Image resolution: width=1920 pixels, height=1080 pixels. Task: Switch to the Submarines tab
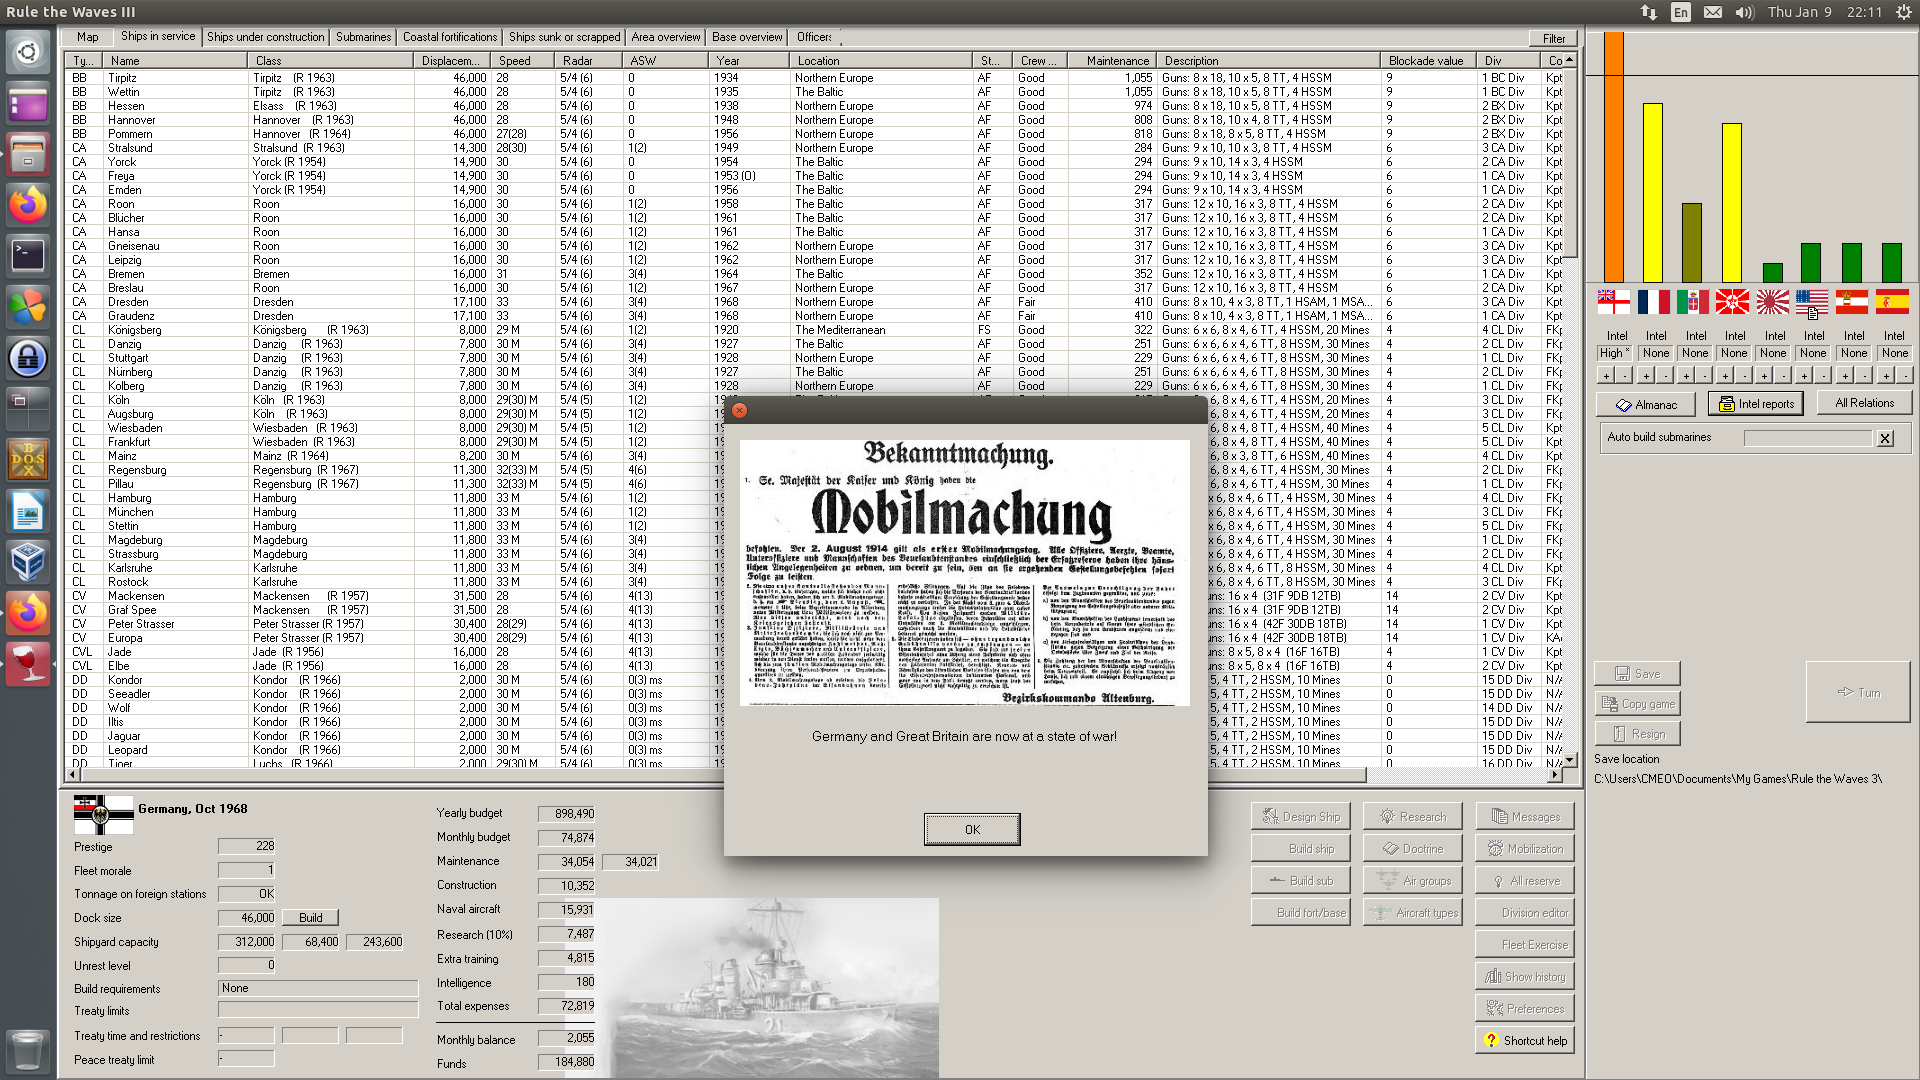[x=364, y=37]
